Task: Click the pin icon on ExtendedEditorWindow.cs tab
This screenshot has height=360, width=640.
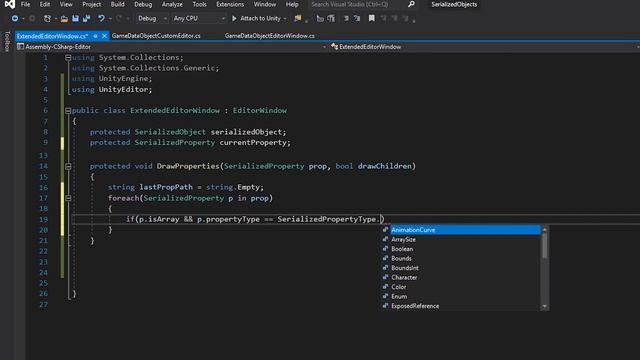Action: coord(95,36)
